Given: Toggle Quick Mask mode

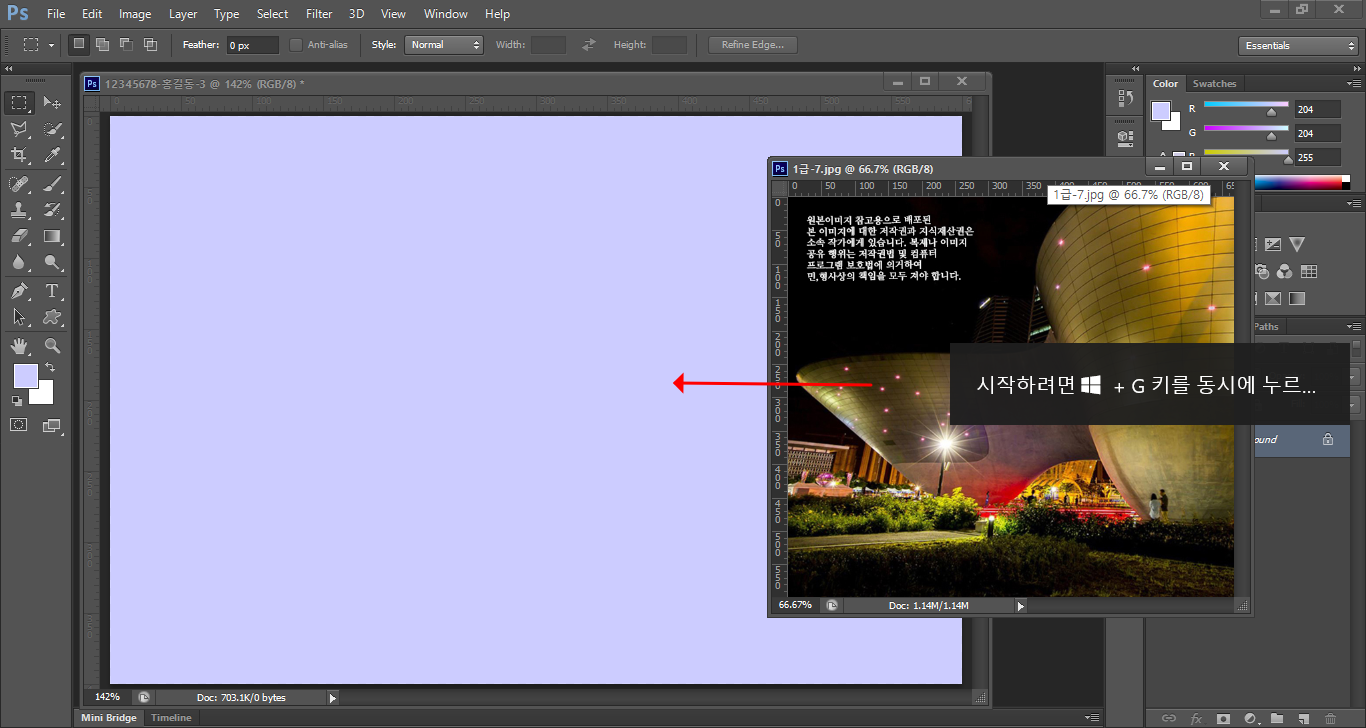Looking at the screenshot, I should (19, 425).
